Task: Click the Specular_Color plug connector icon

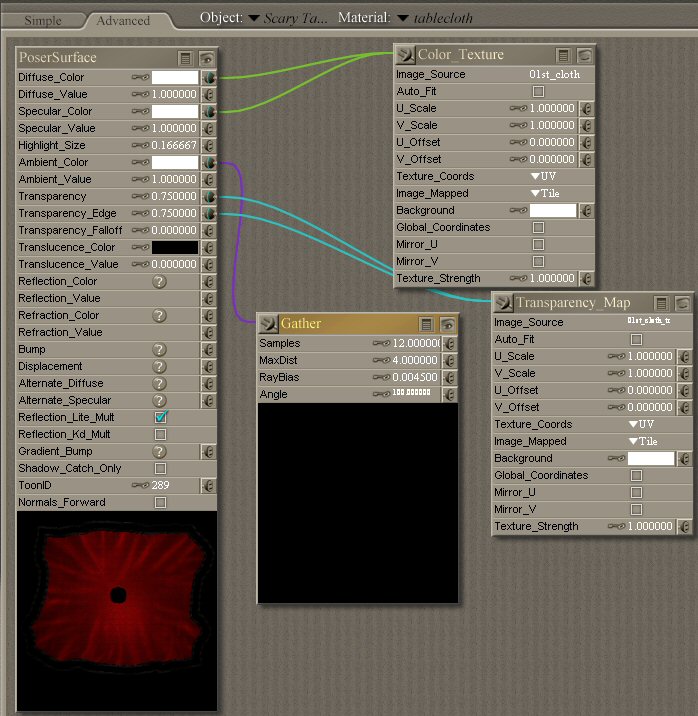Action: [x=209, y=111]
